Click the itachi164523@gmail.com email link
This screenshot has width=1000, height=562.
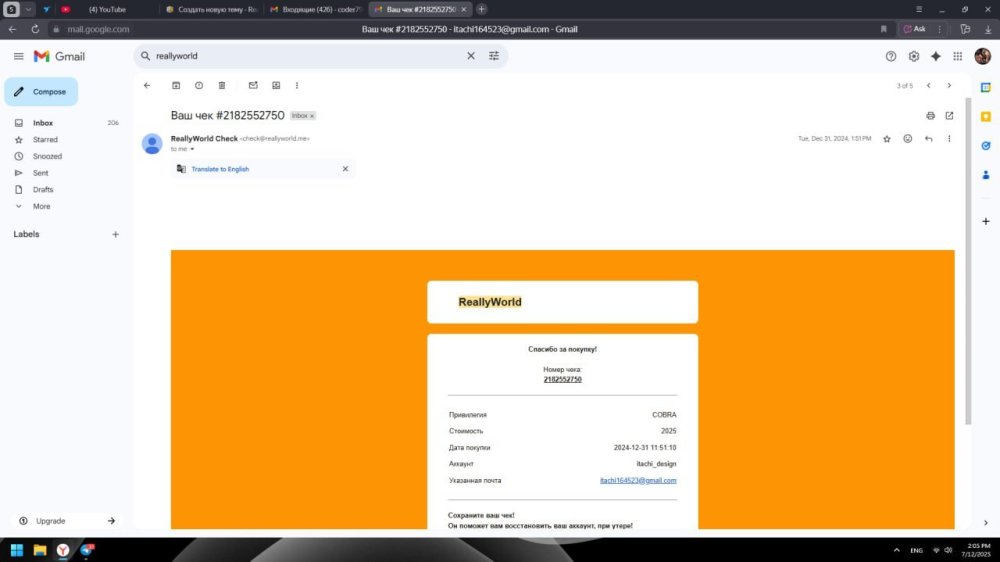coord(638,480)
